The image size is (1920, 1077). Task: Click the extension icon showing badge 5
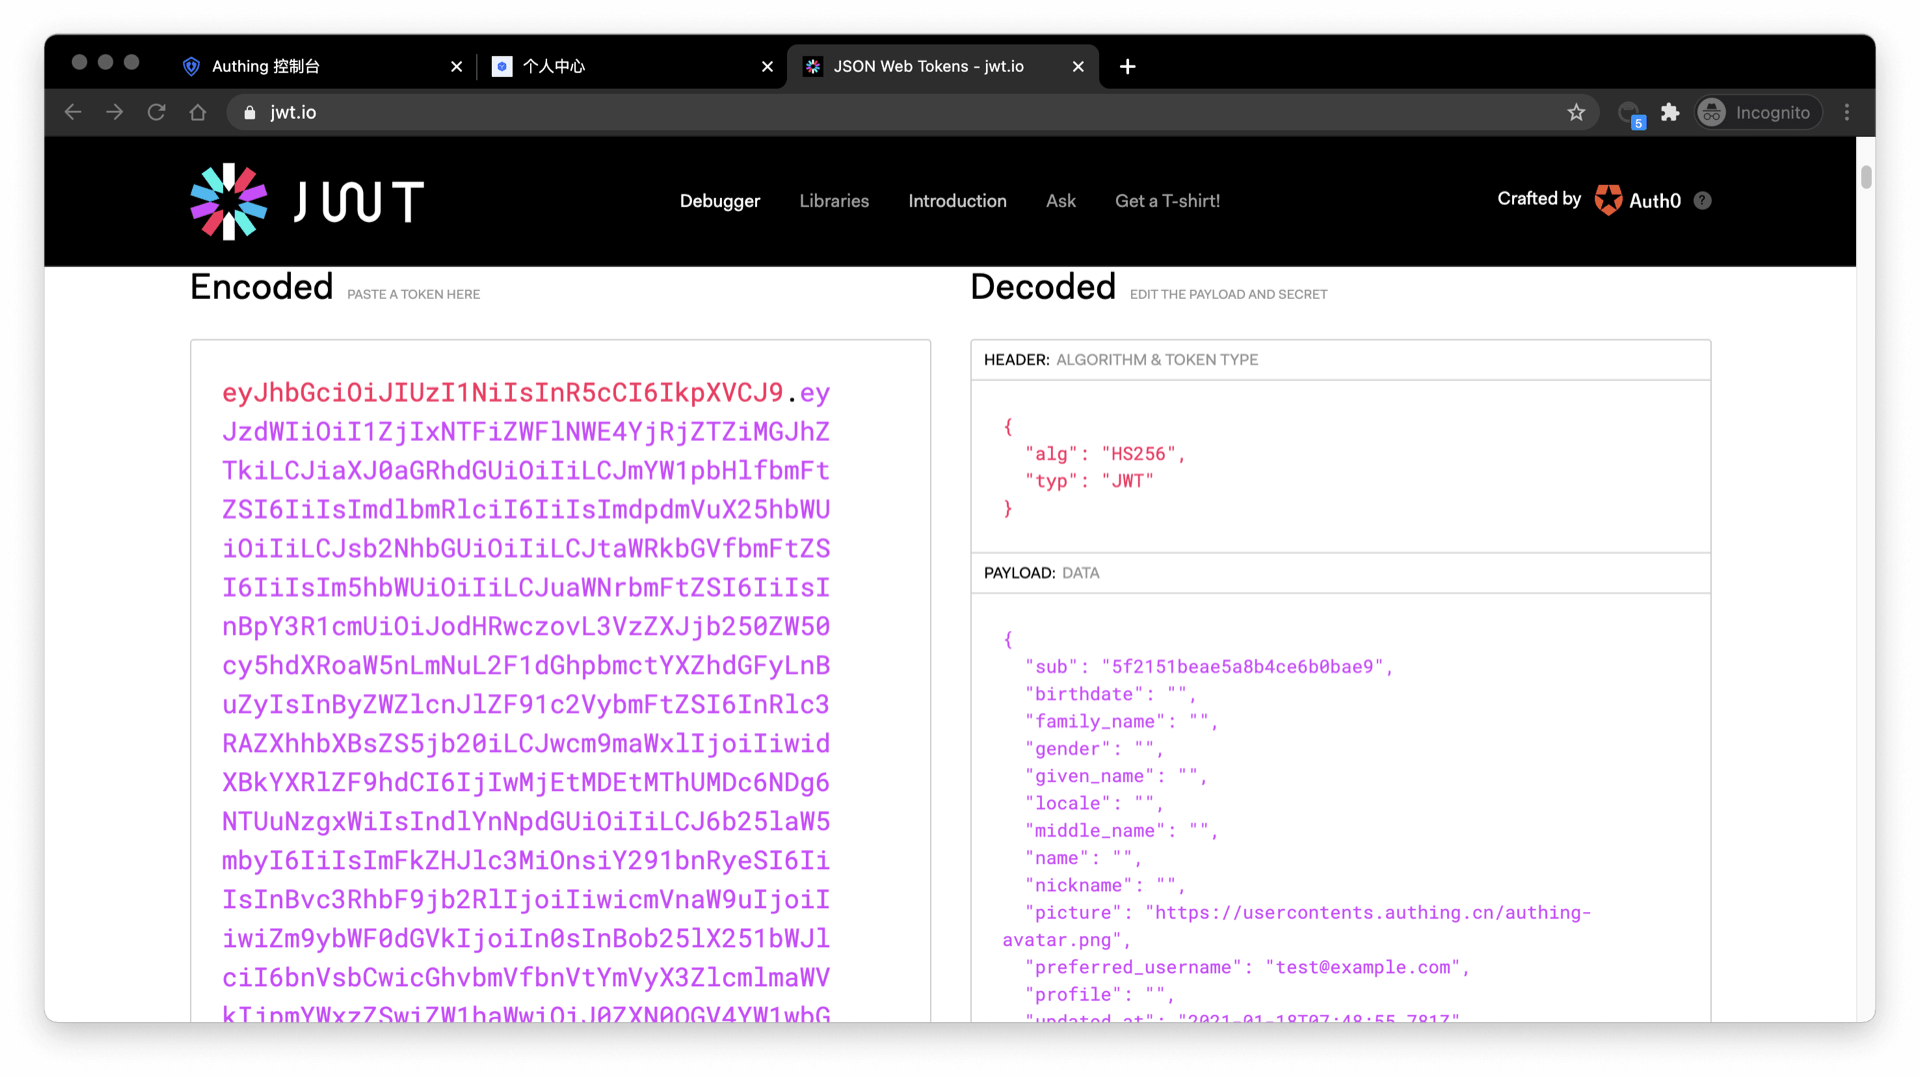[x=1630, y=112]
